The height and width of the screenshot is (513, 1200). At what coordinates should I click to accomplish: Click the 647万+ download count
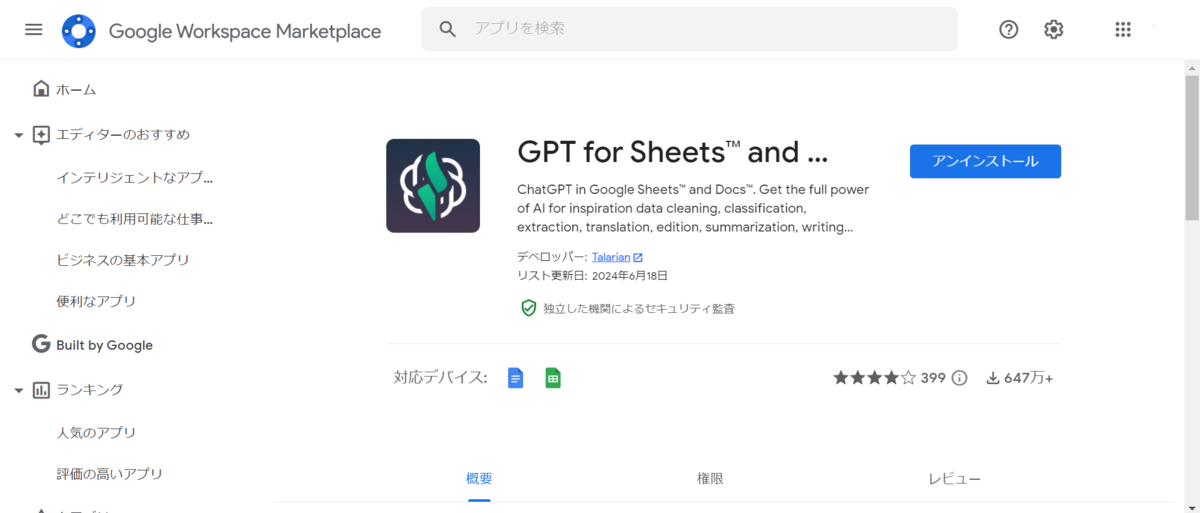point(1029,378)
